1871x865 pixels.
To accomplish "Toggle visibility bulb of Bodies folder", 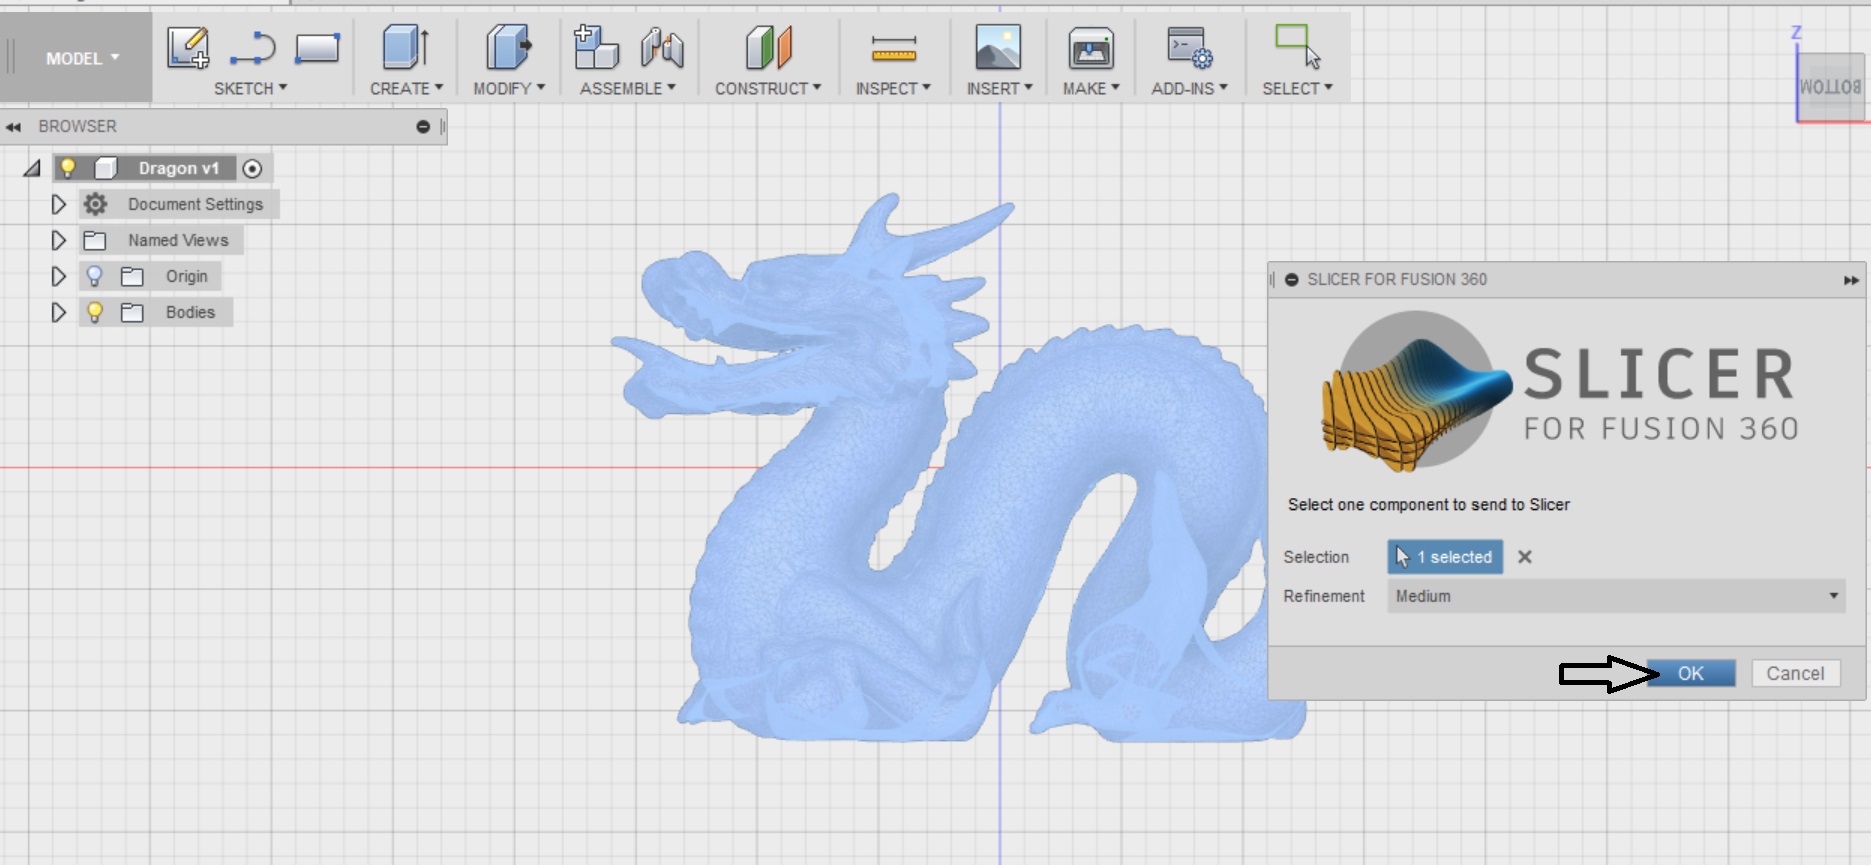I will pos(95,312).
